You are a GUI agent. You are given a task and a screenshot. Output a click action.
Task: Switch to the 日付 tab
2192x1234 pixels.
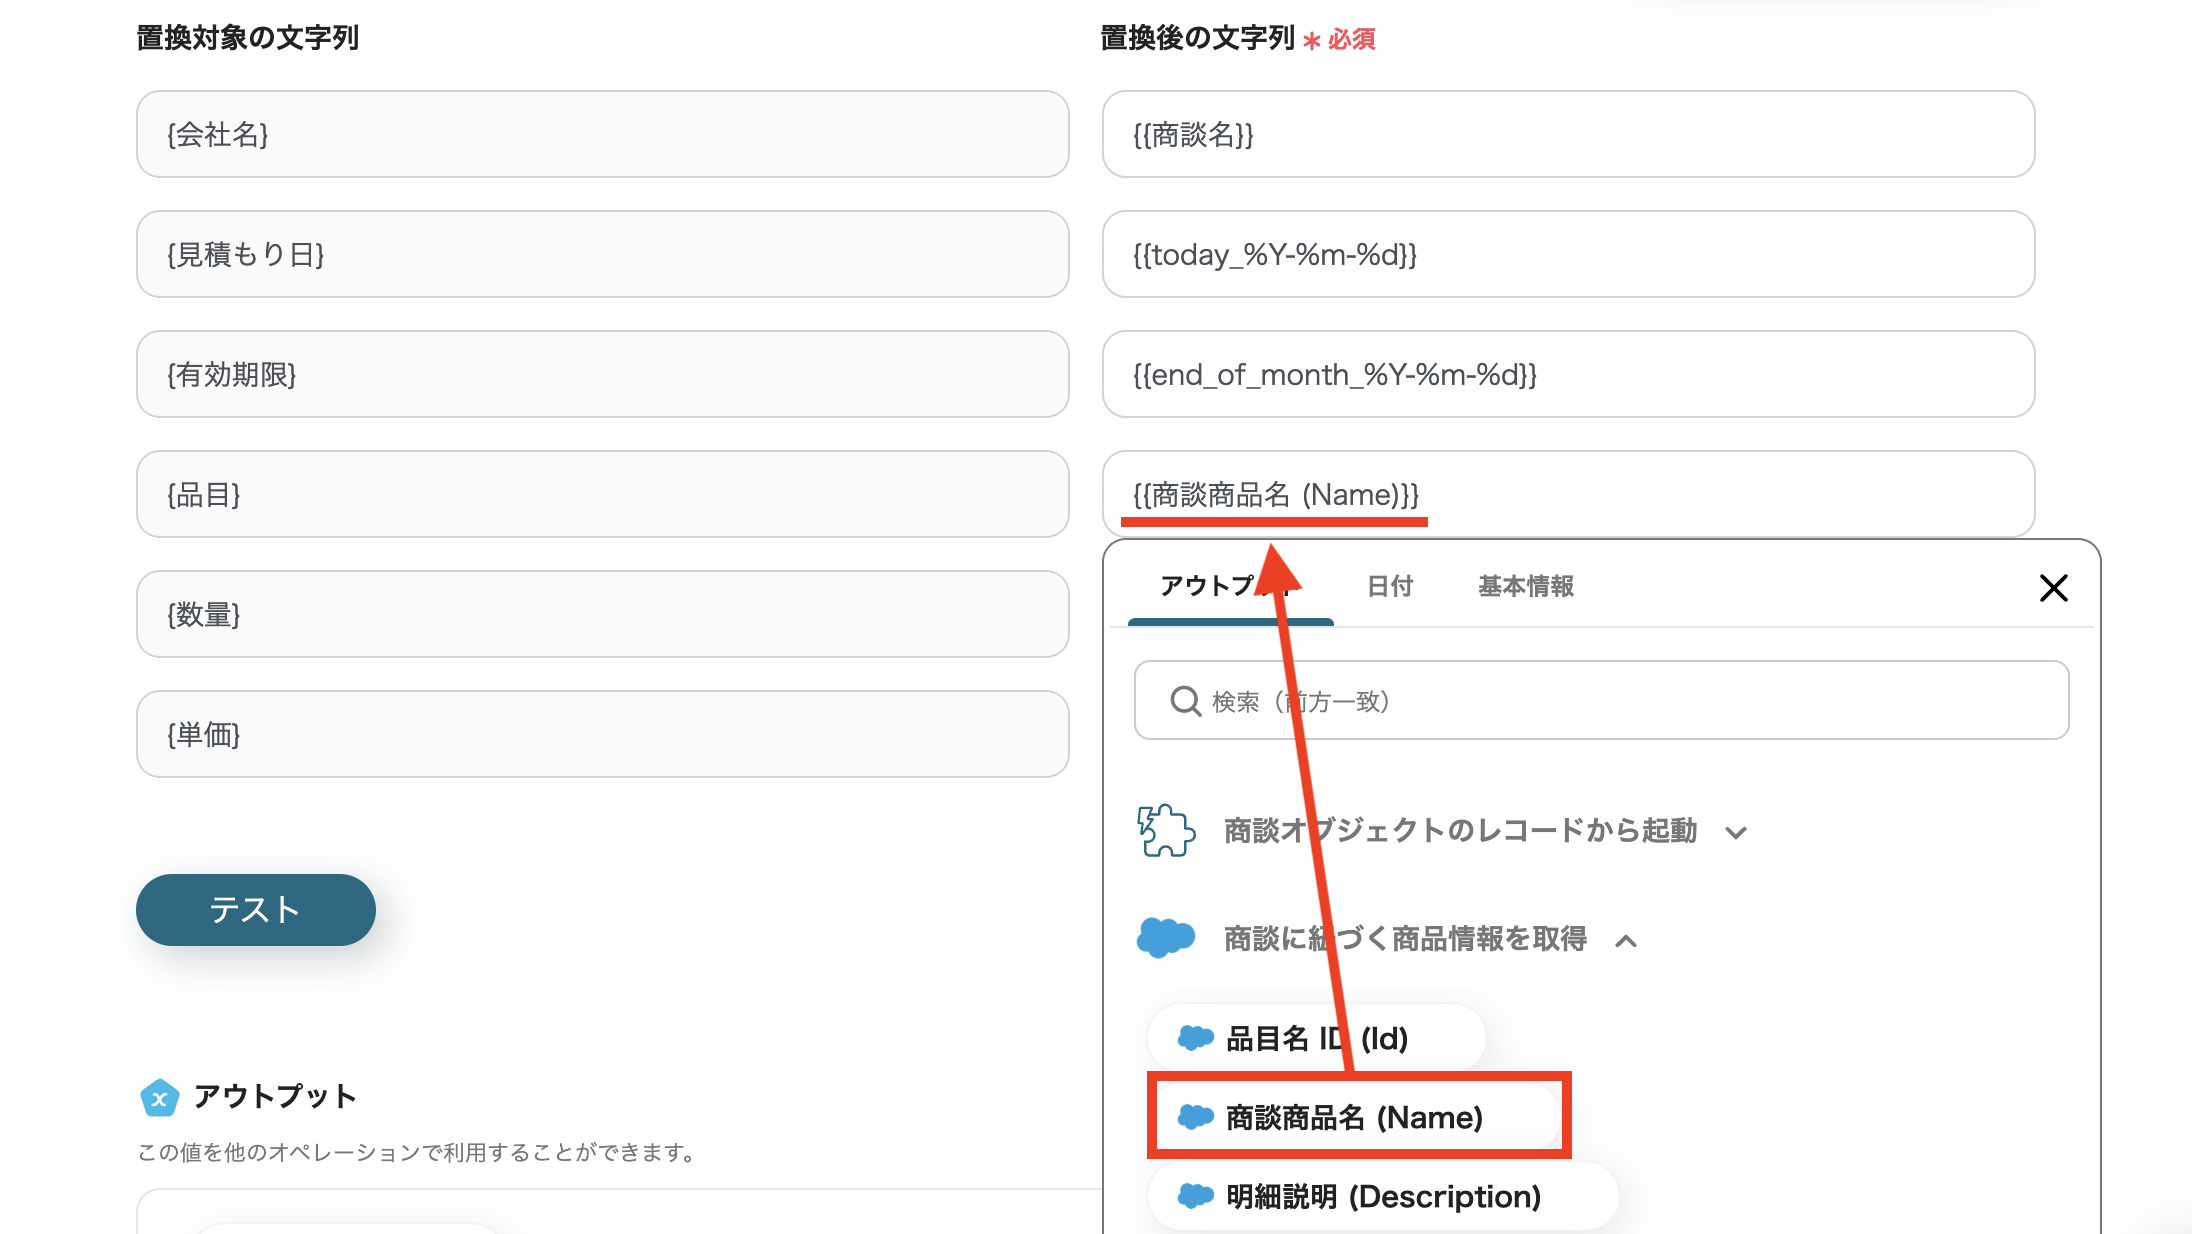point(1390,587)
